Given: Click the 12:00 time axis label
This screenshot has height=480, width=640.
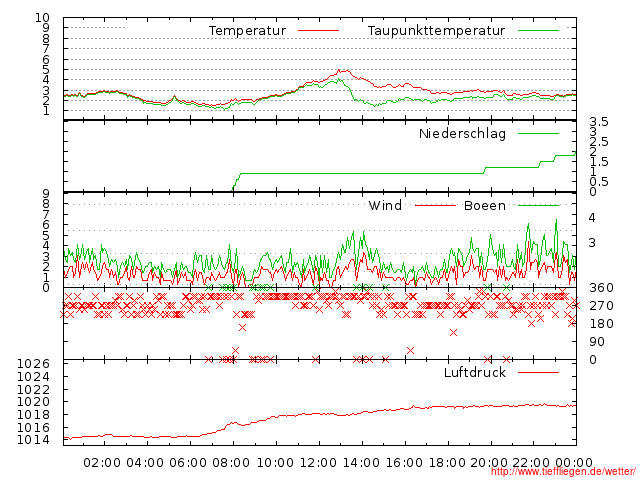Looking at the screenshot, I should (x=318, y=463).
